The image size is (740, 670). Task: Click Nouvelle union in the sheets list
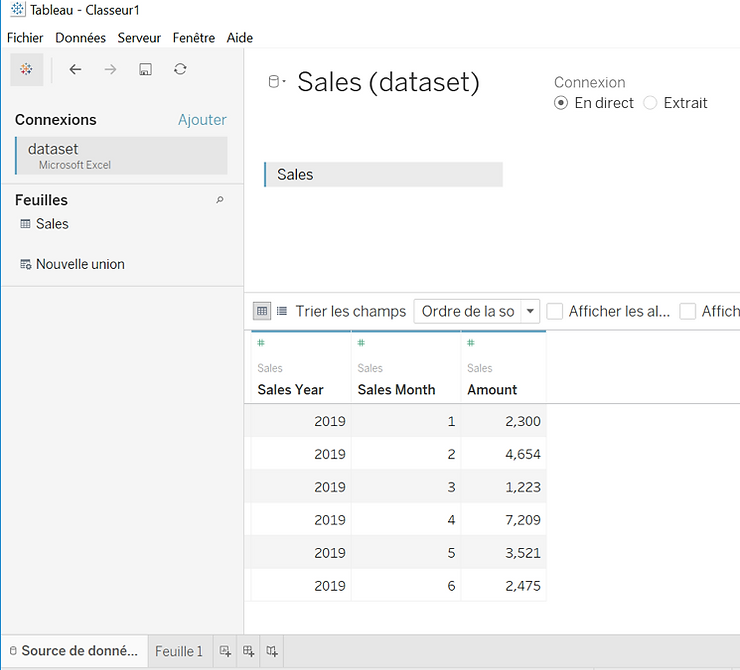point(80,264)
